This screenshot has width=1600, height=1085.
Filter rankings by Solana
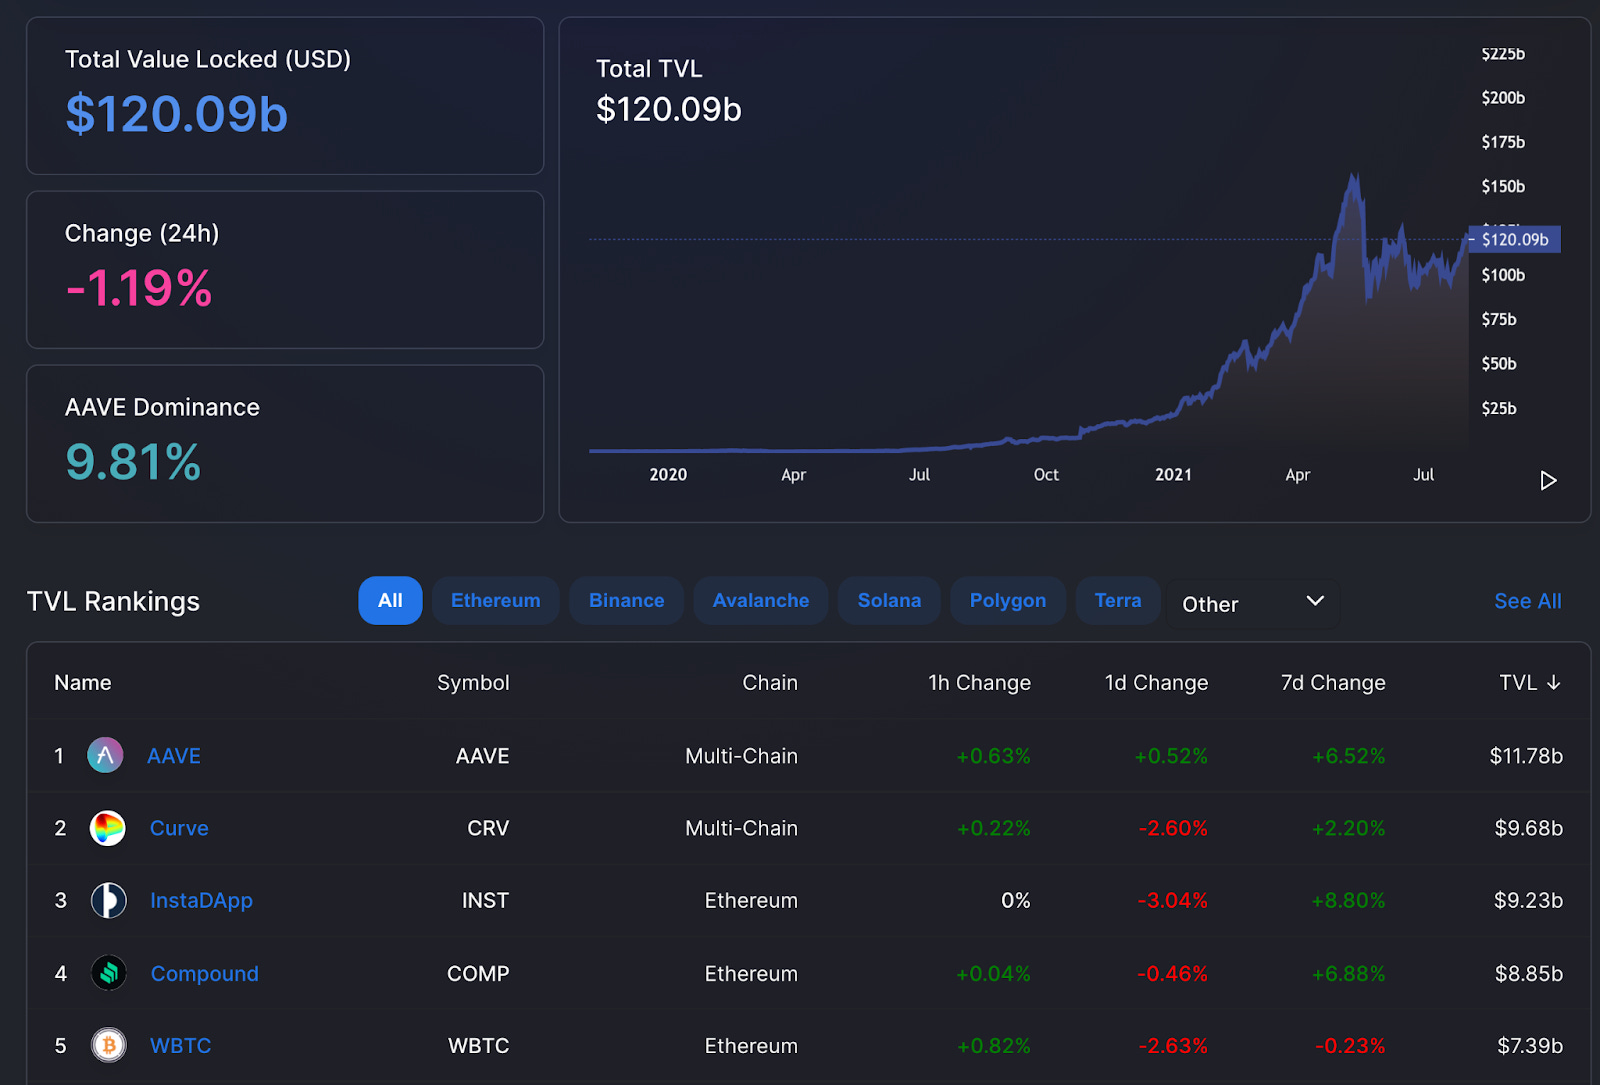point(889,600)
